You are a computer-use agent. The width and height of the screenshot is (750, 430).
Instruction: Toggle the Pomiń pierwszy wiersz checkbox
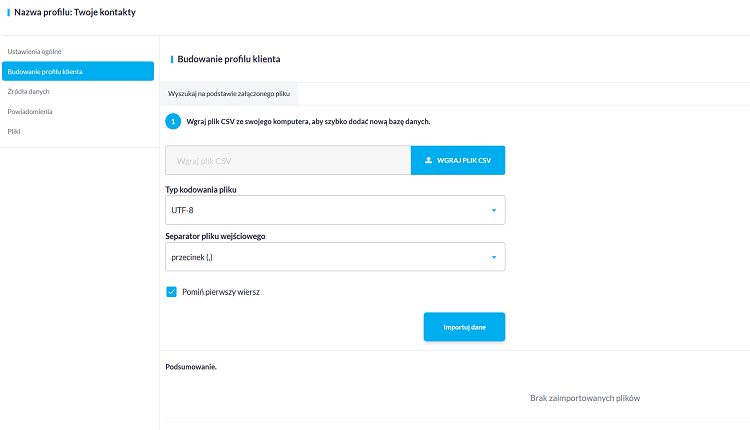tap(171, 292)
